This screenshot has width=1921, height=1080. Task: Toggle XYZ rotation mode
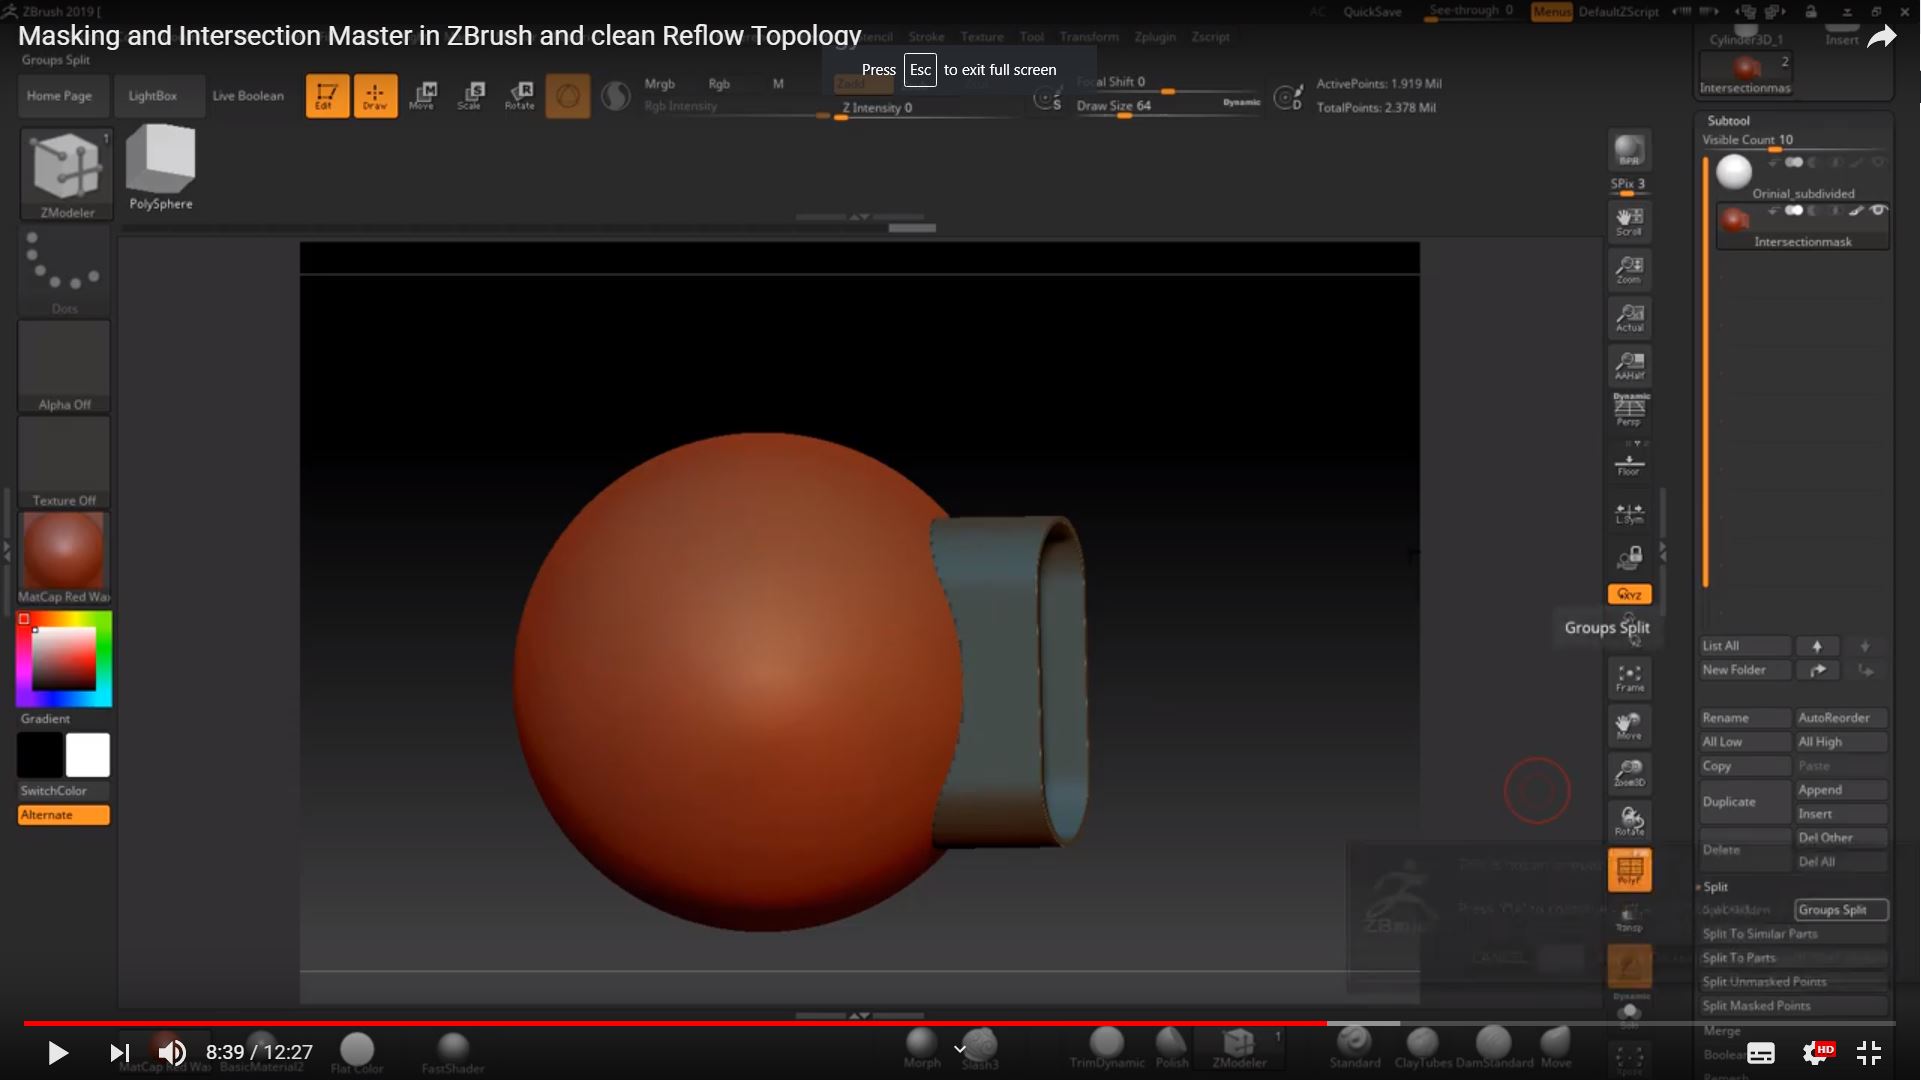point(1629,594)
